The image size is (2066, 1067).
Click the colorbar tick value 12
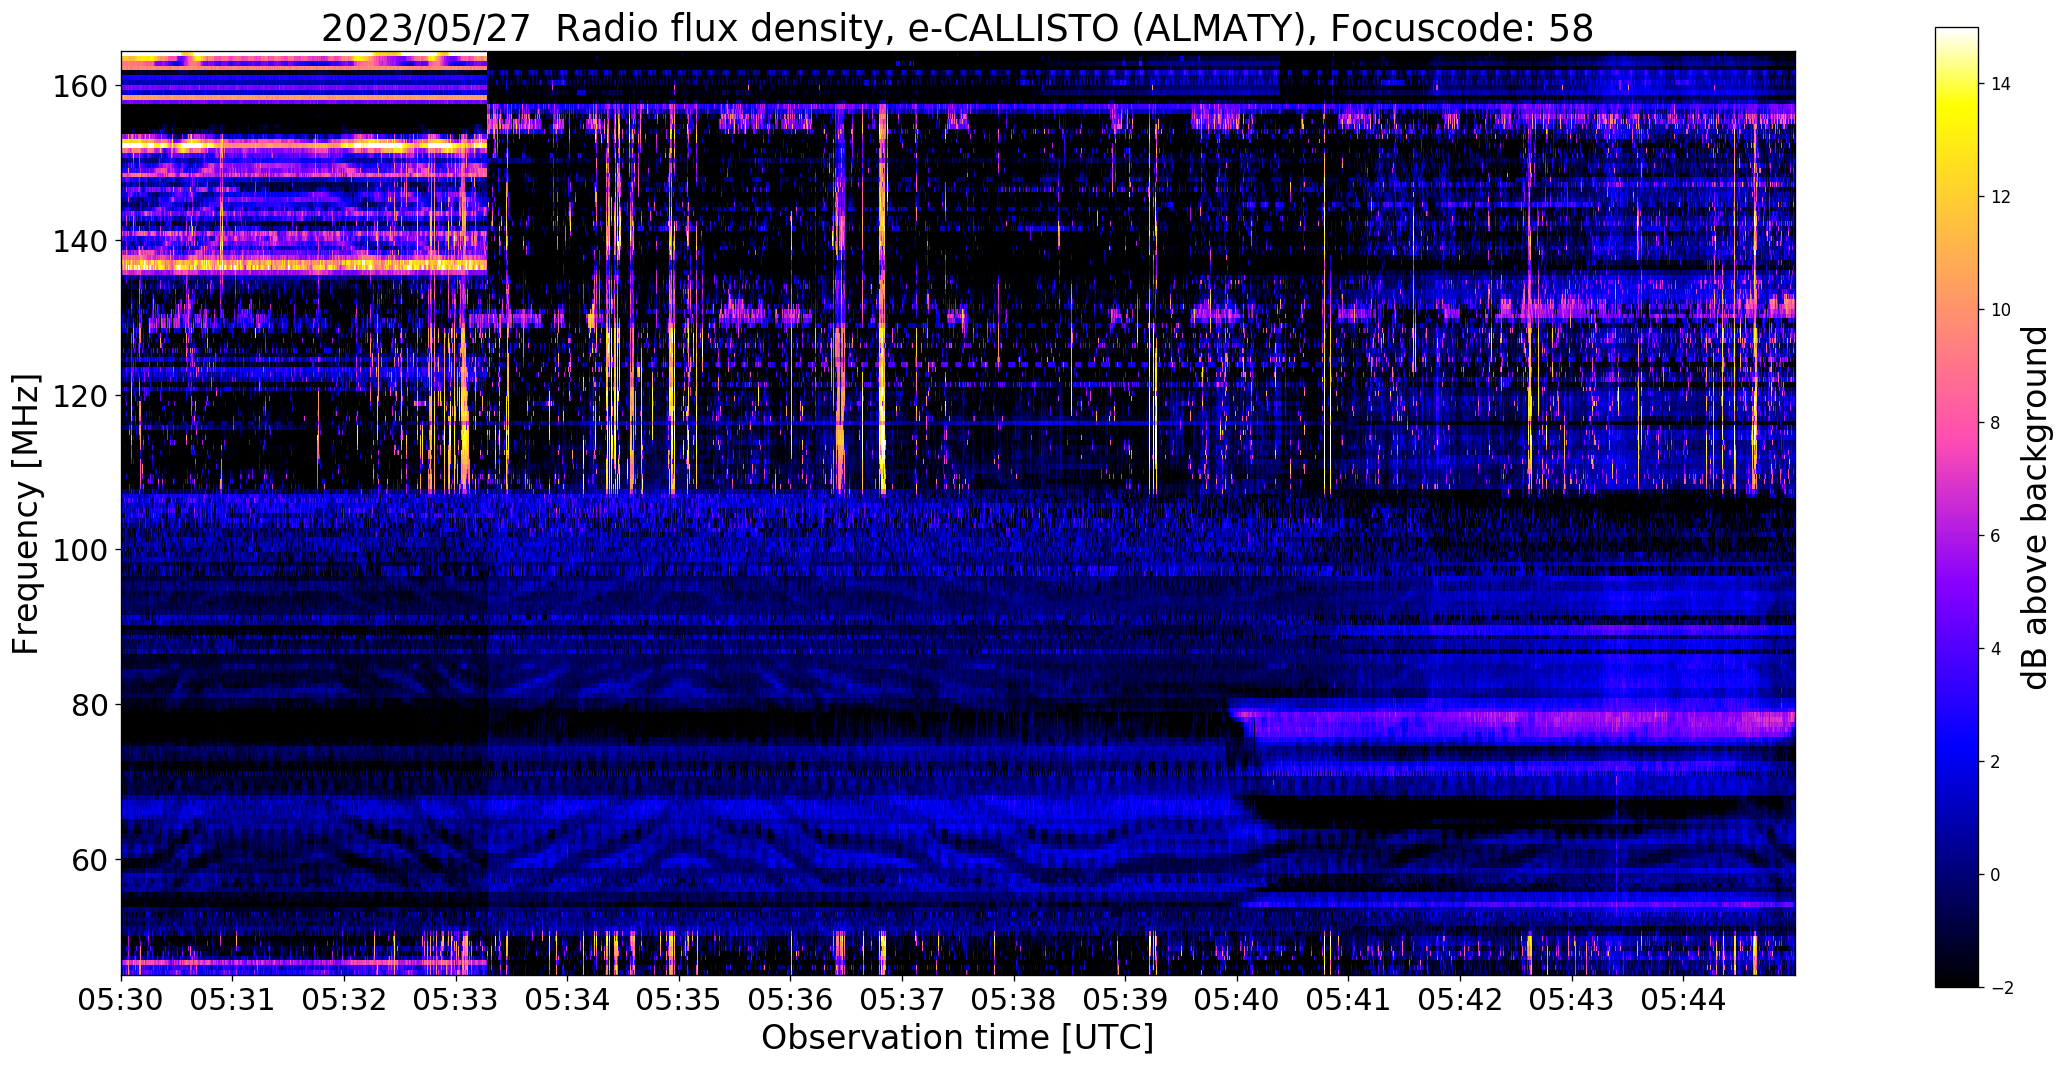click(x=2001, y=197)
